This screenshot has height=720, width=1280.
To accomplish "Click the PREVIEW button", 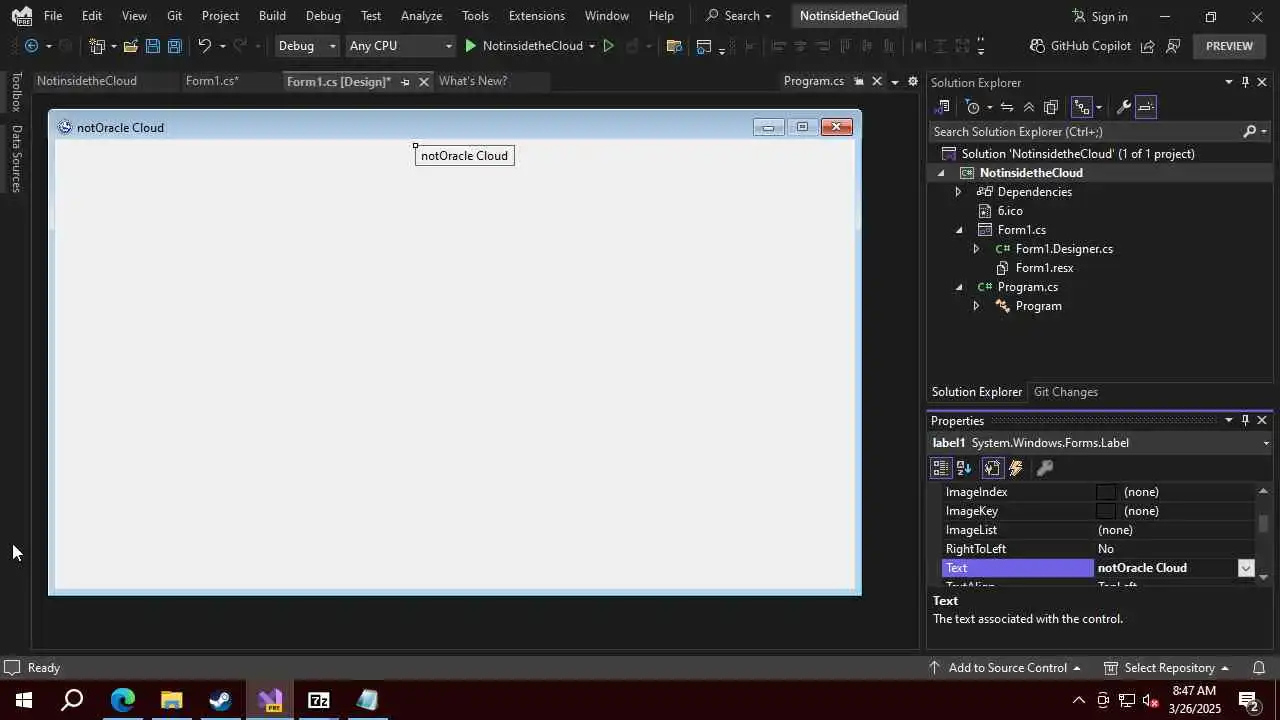I will (x=1229, y=46).
